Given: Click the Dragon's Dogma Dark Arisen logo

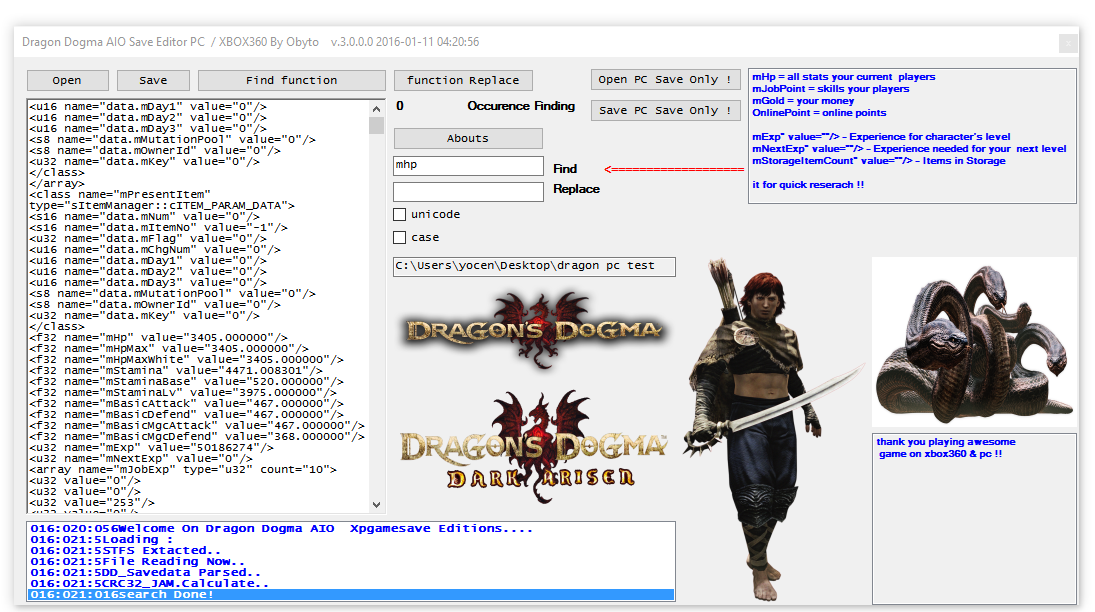Looking at the screenshot, I should pyautogui.click(x=533, y=444).
